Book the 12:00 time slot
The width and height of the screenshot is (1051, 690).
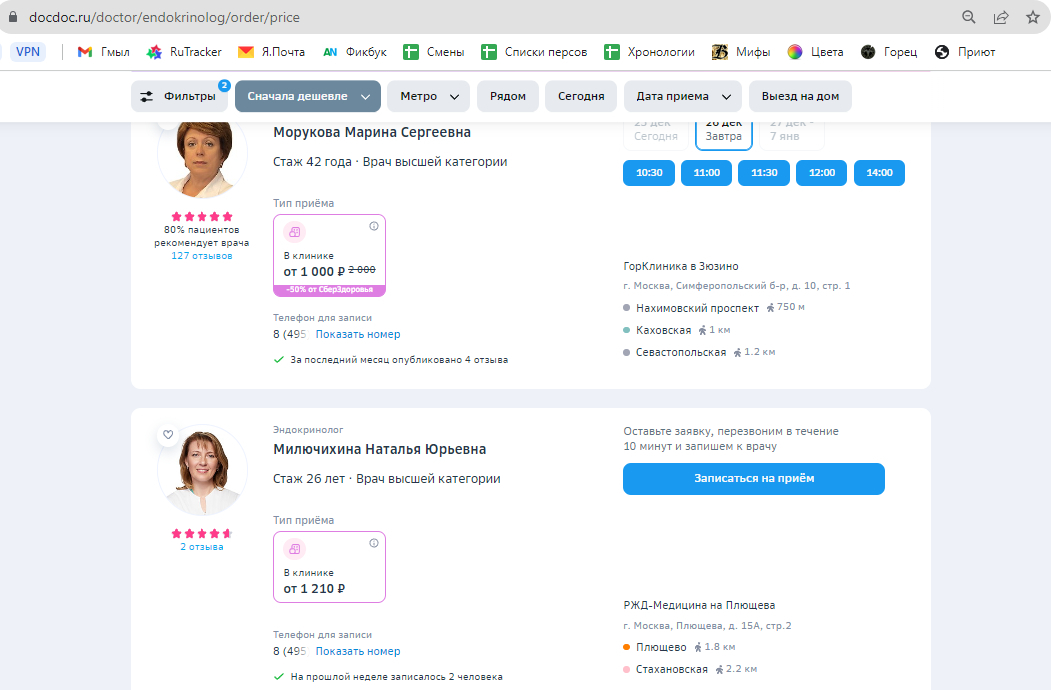pyautogui.click(x=822, y=173)
